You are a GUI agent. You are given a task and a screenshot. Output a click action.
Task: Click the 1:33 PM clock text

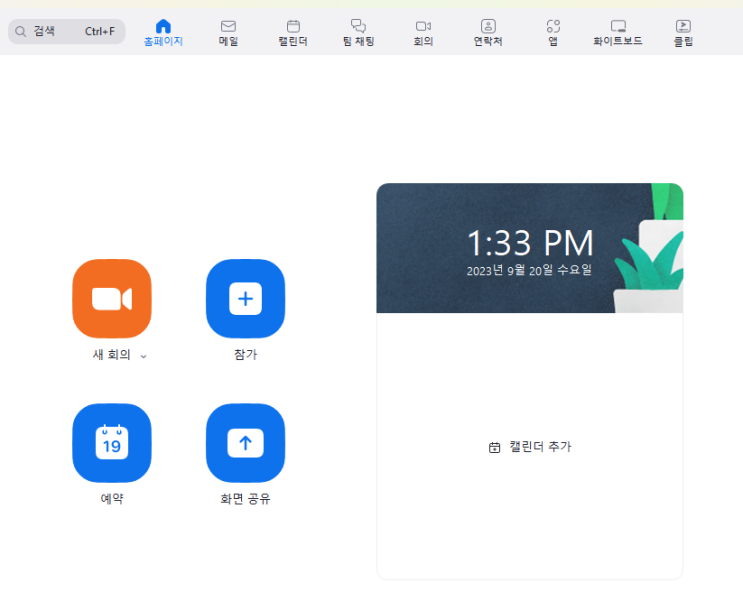(x=530, y=243)
